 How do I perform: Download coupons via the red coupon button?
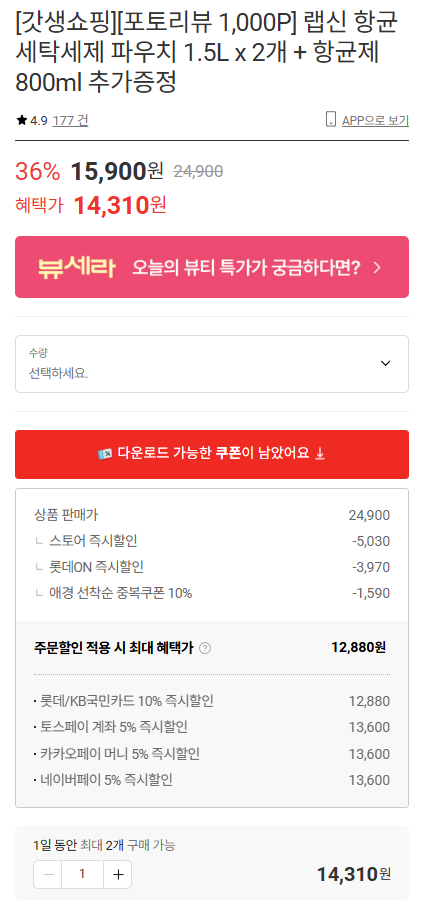[212, 454]
